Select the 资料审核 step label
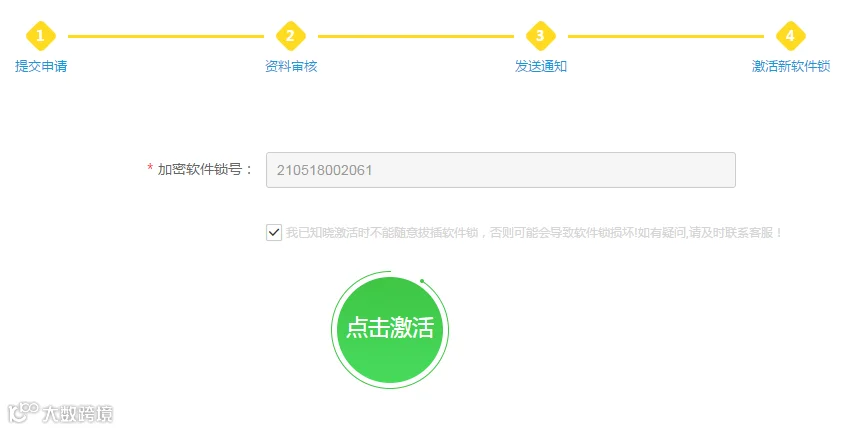 pyautogui.click(x=291, y=66)
